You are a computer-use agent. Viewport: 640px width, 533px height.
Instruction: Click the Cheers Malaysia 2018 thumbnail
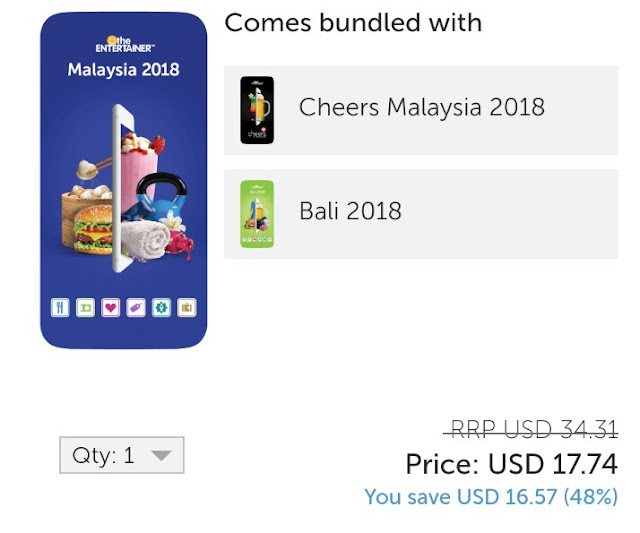click(x=257, y=110)
